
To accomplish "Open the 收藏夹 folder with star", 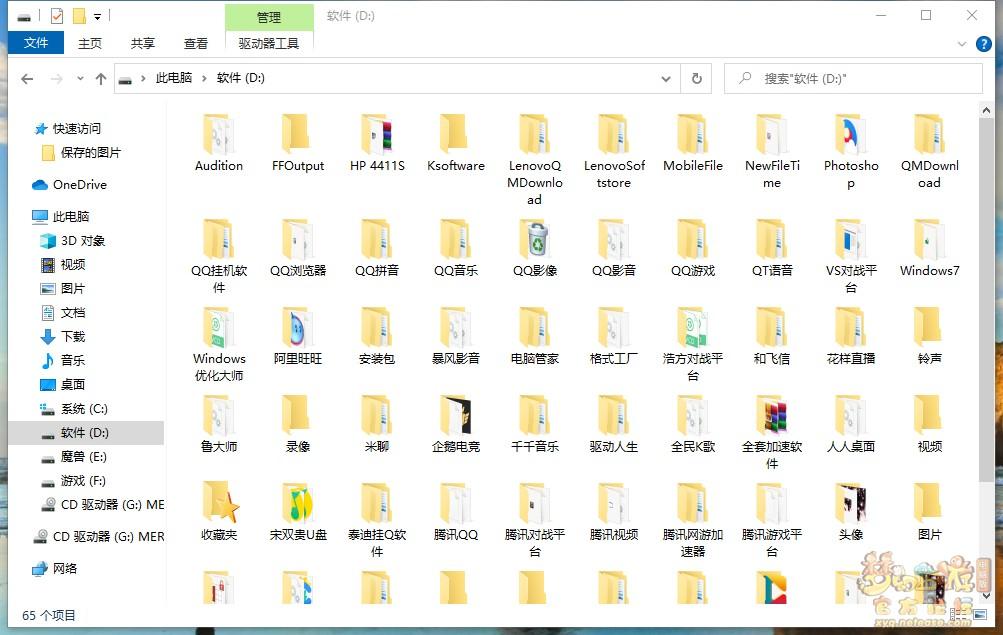I will coord(219,512).
